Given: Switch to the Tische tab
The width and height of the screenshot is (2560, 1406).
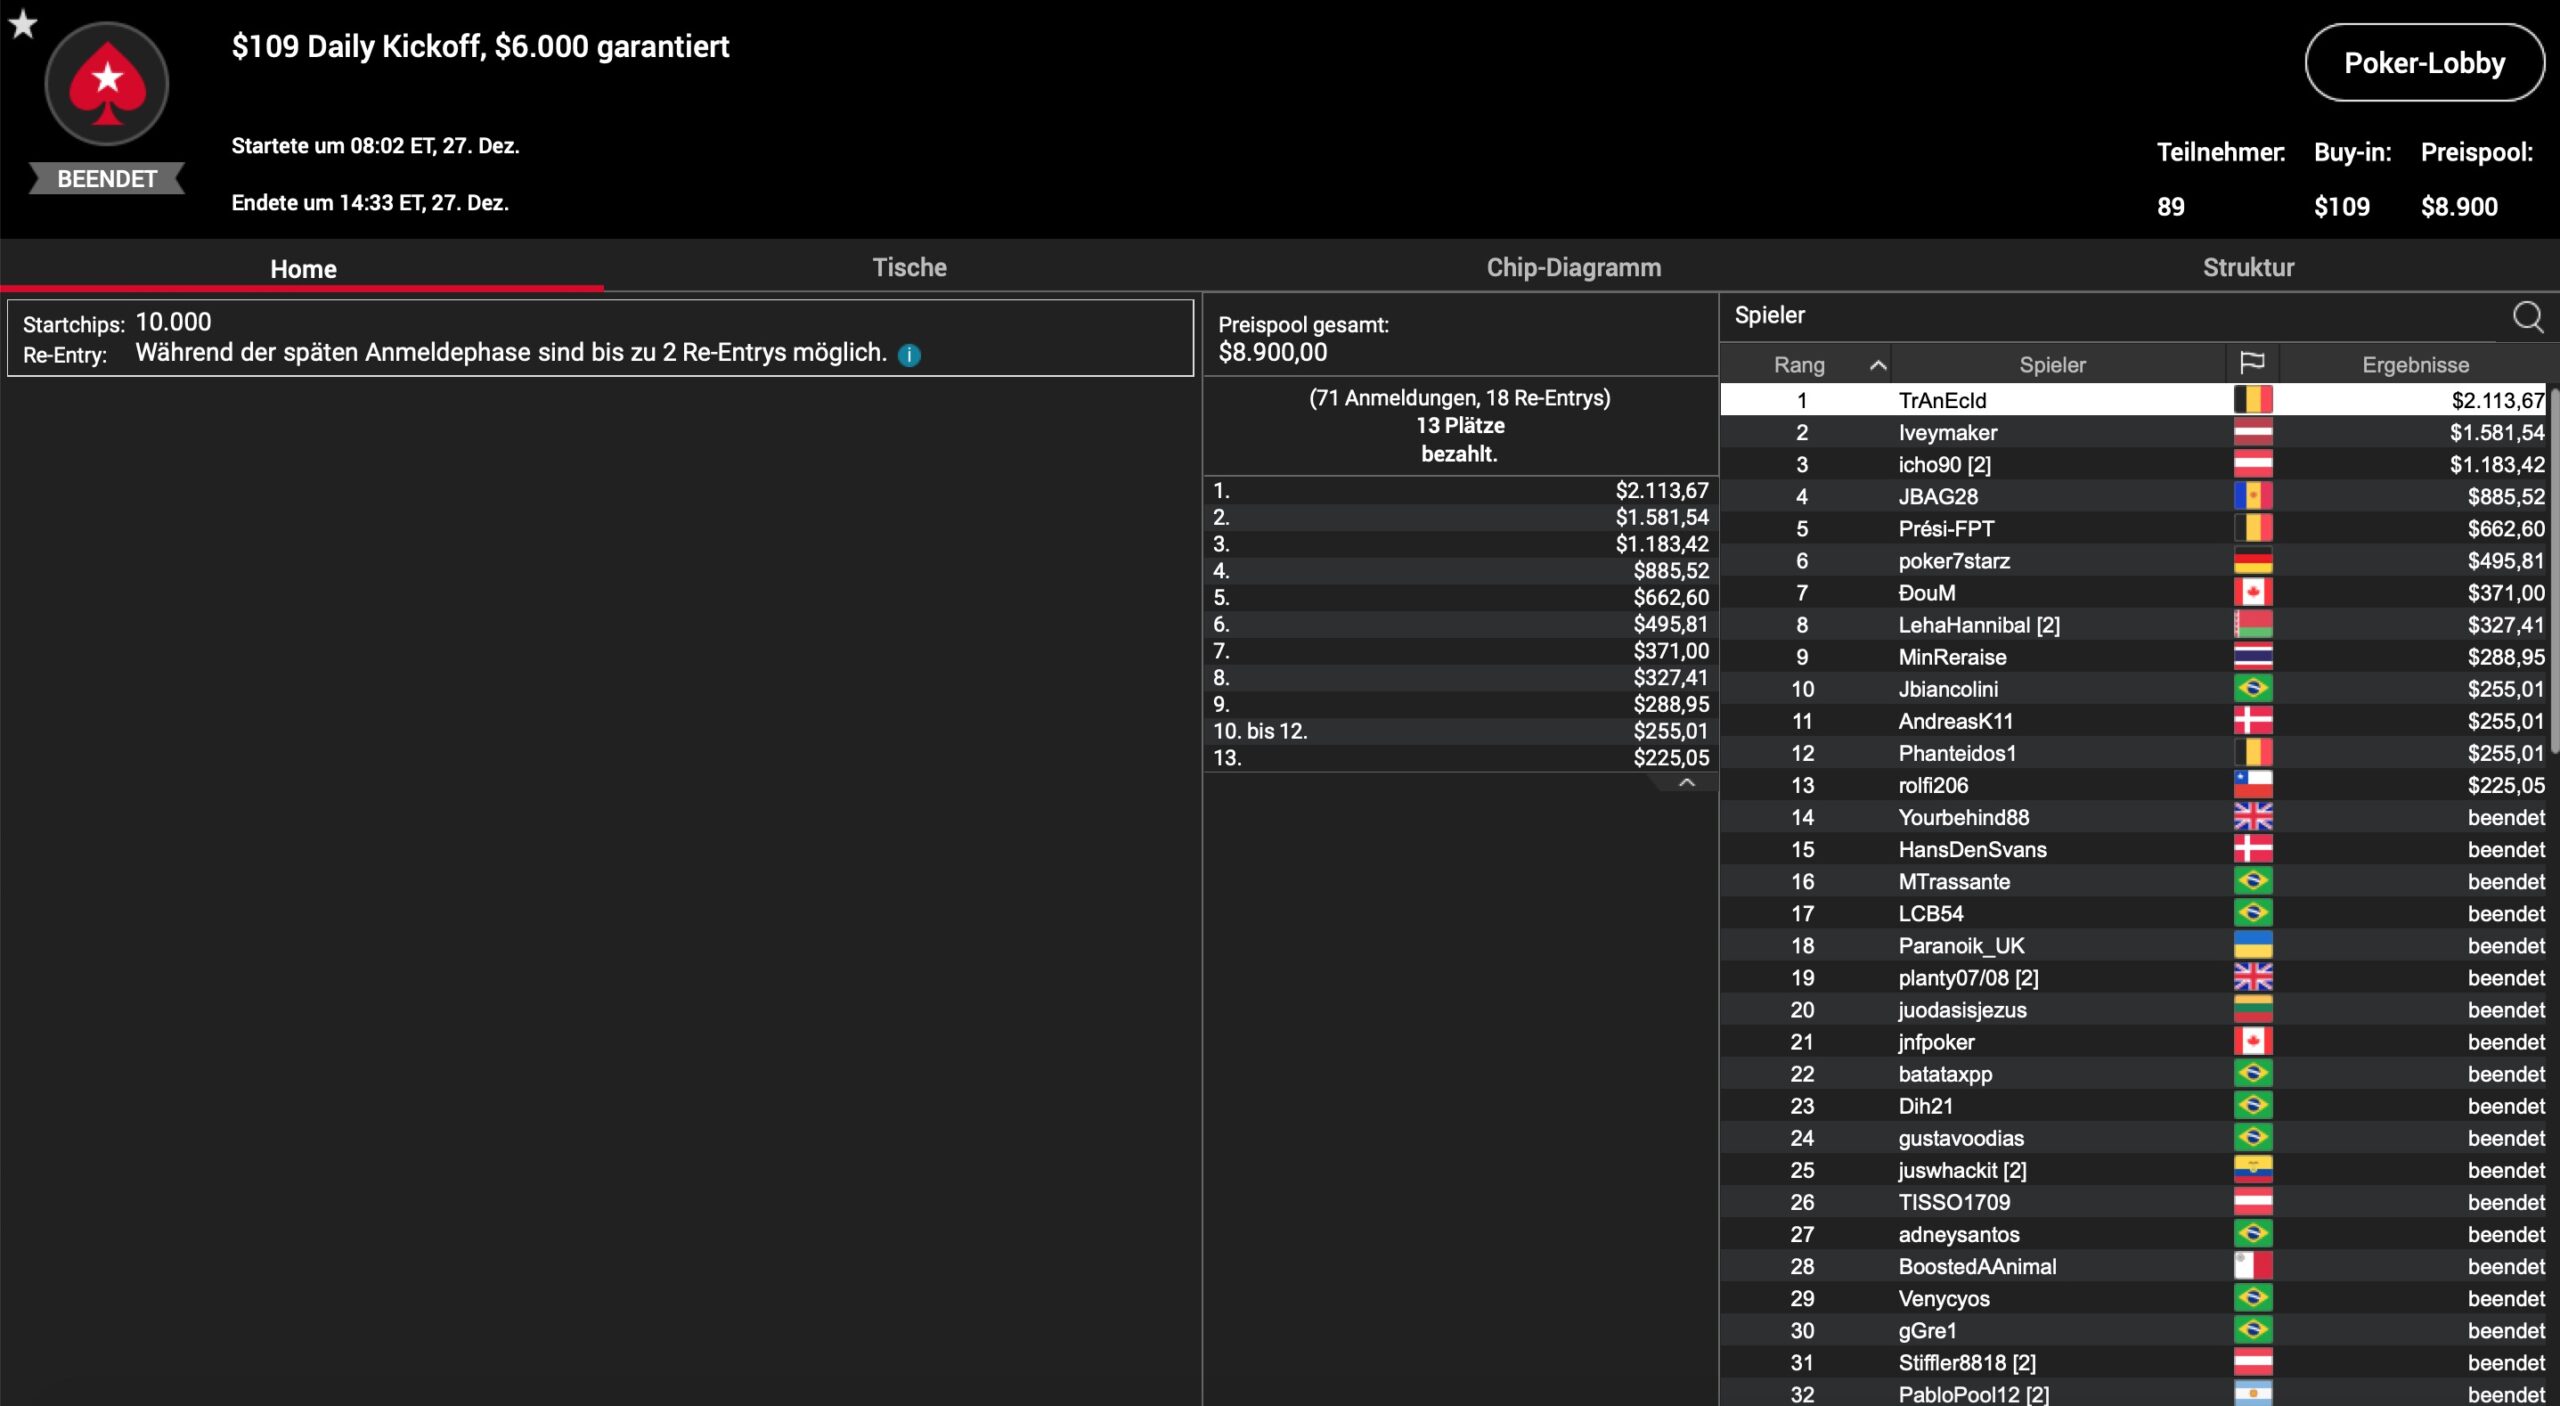Looking at the screenshot, I should 909,267.
